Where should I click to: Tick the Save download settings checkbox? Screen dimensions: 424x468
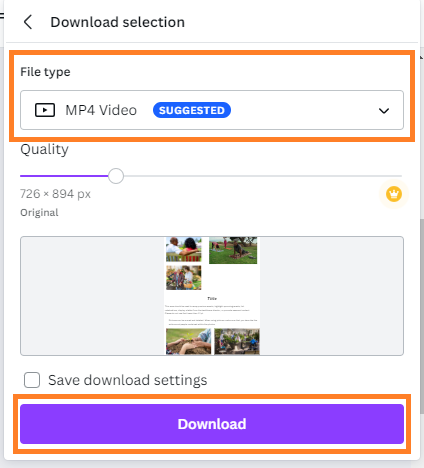pyautogui.click(x=32, y=380)
